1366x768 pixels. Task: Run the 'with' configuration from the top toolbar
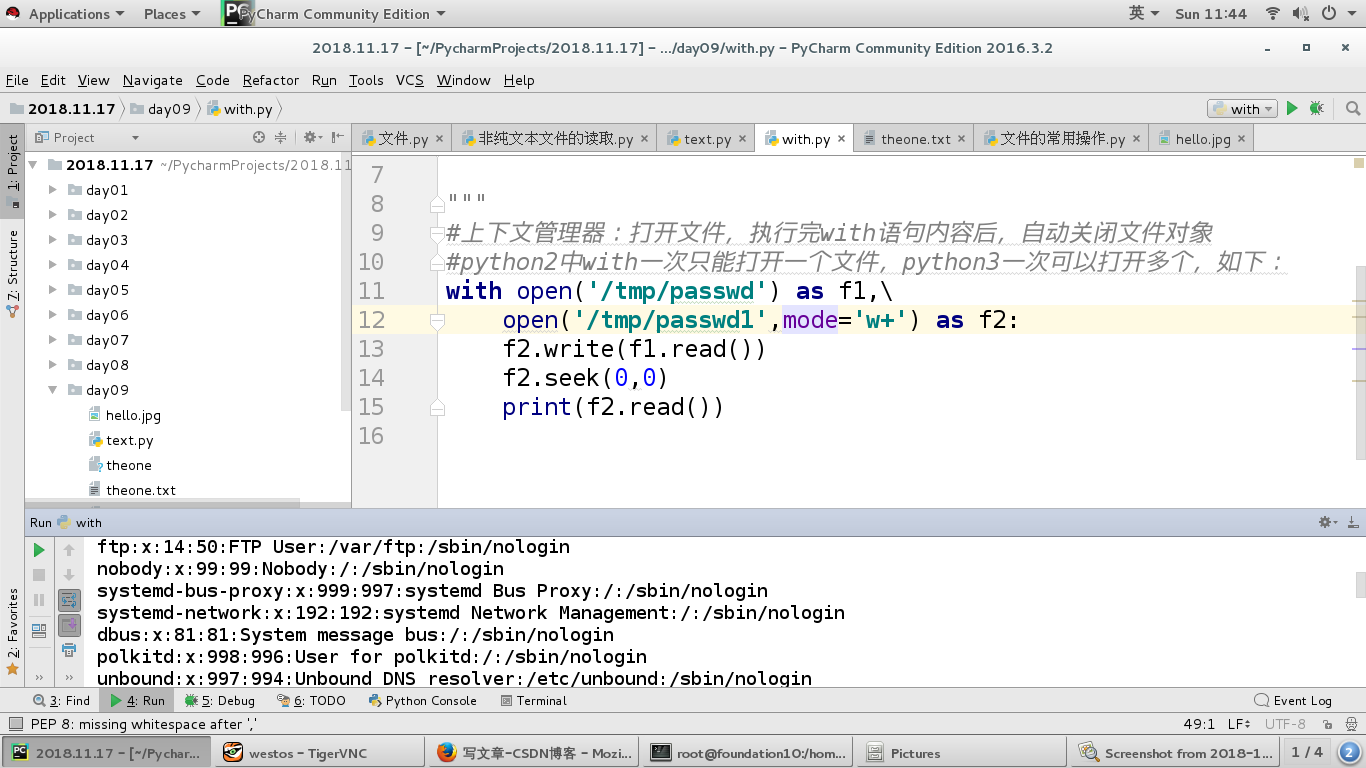click(1292, 109)
